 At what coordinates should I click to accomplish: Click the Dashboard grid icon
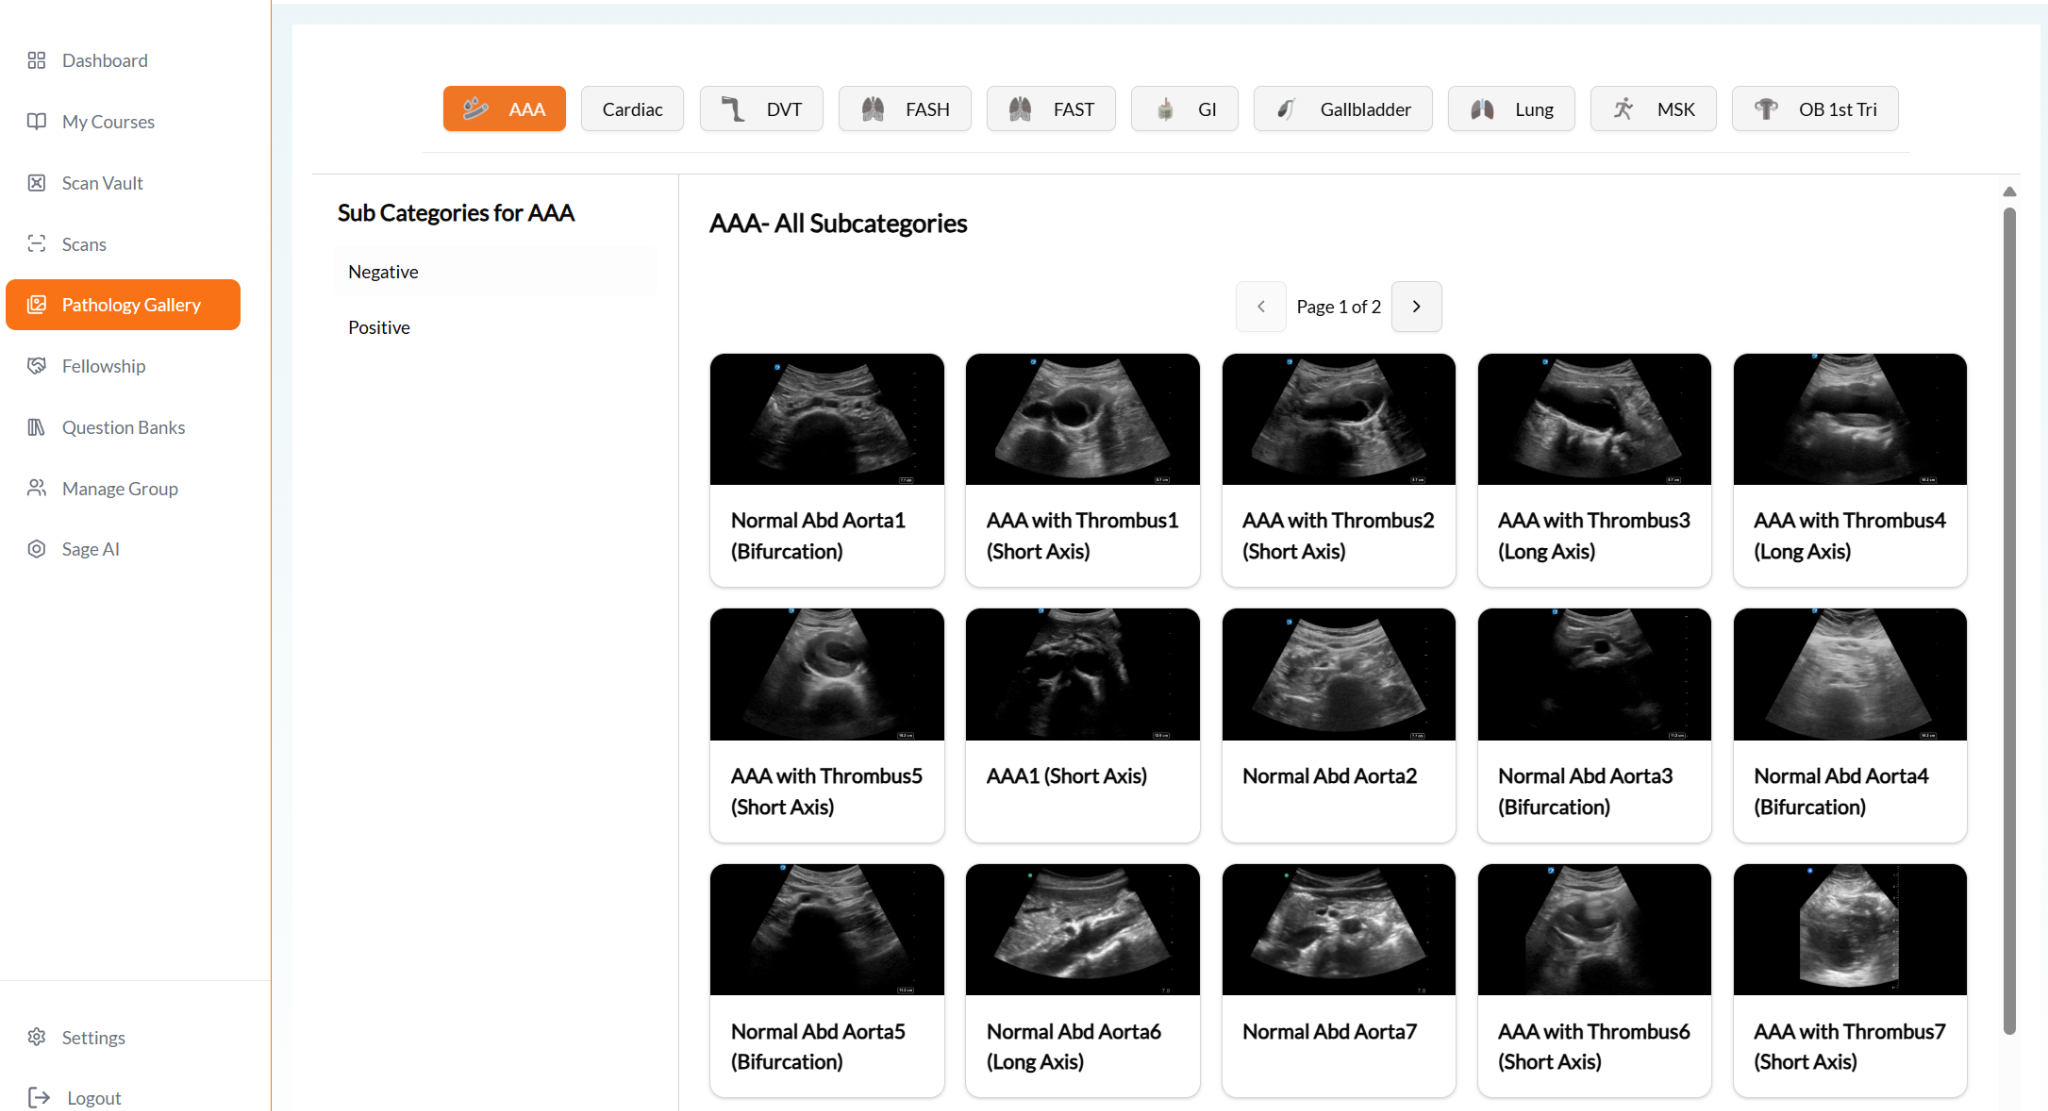point(37,60)
